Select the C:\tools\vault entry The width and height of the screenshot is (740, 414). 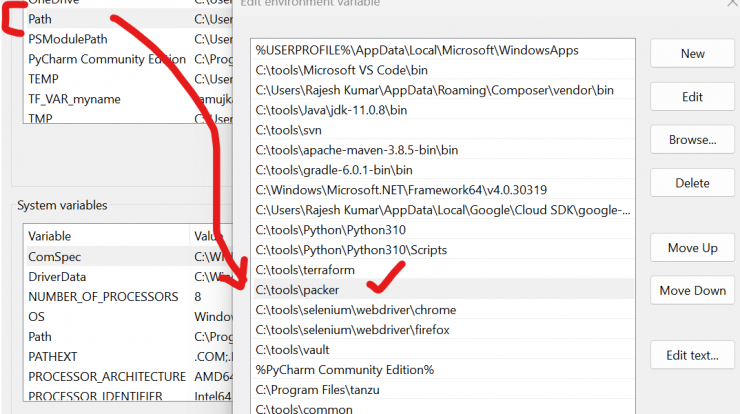(x=443, y=349)
